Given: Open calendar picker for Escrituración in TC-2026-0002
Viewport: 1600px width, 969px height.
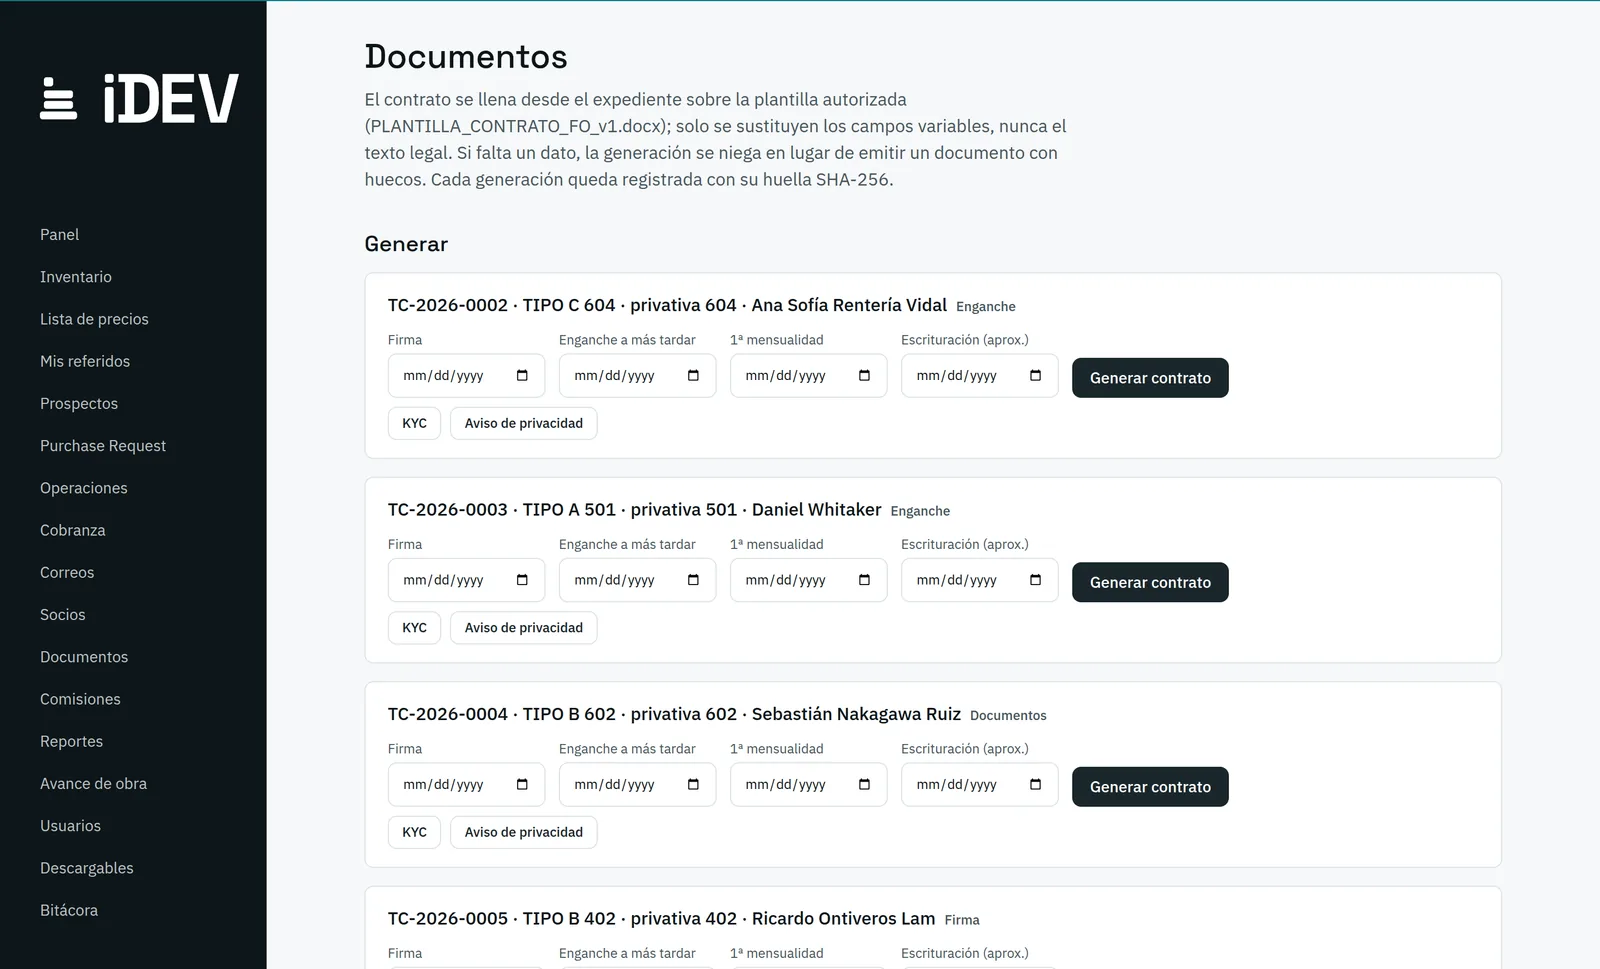Looking at the screenshot, I should (x=1035, y=376).
